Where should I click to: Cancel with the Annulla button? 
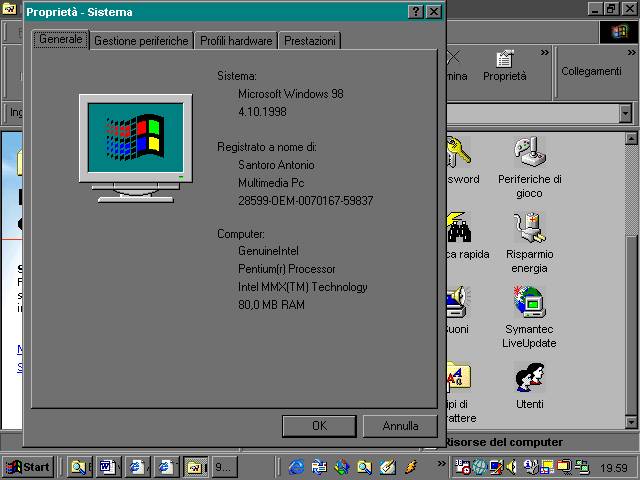coord(400,426)
